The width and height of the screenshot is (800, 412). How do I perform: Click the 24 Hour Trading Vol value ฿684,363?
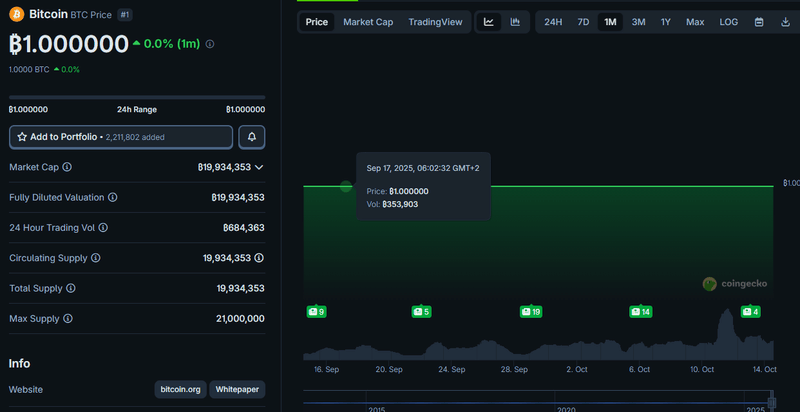click(244, 227)
